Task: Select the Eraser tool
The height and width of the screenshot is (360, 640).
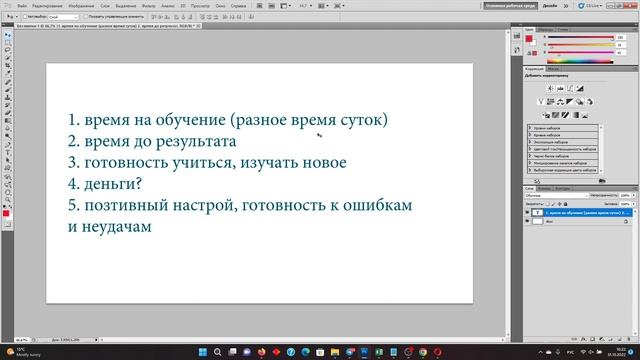Action: click(x=7, y=114)
